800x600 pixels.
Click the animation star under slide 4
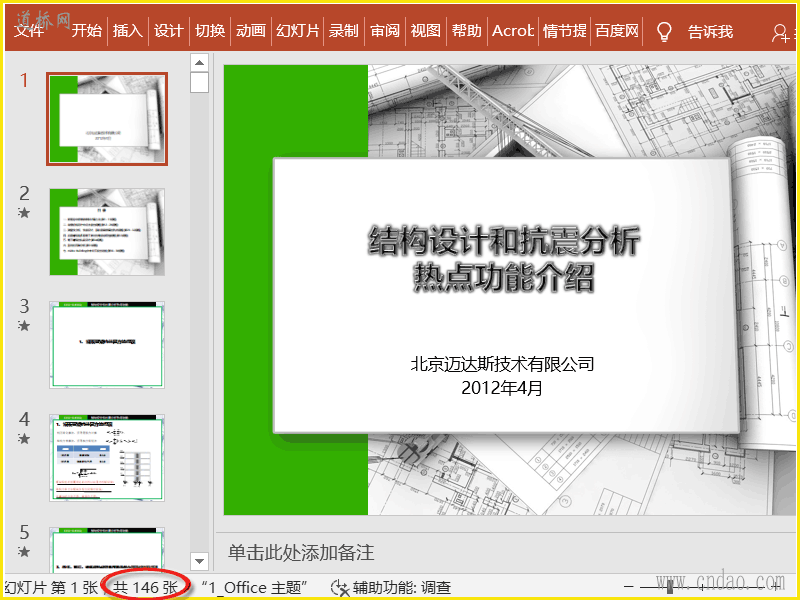tap(24, 438)
